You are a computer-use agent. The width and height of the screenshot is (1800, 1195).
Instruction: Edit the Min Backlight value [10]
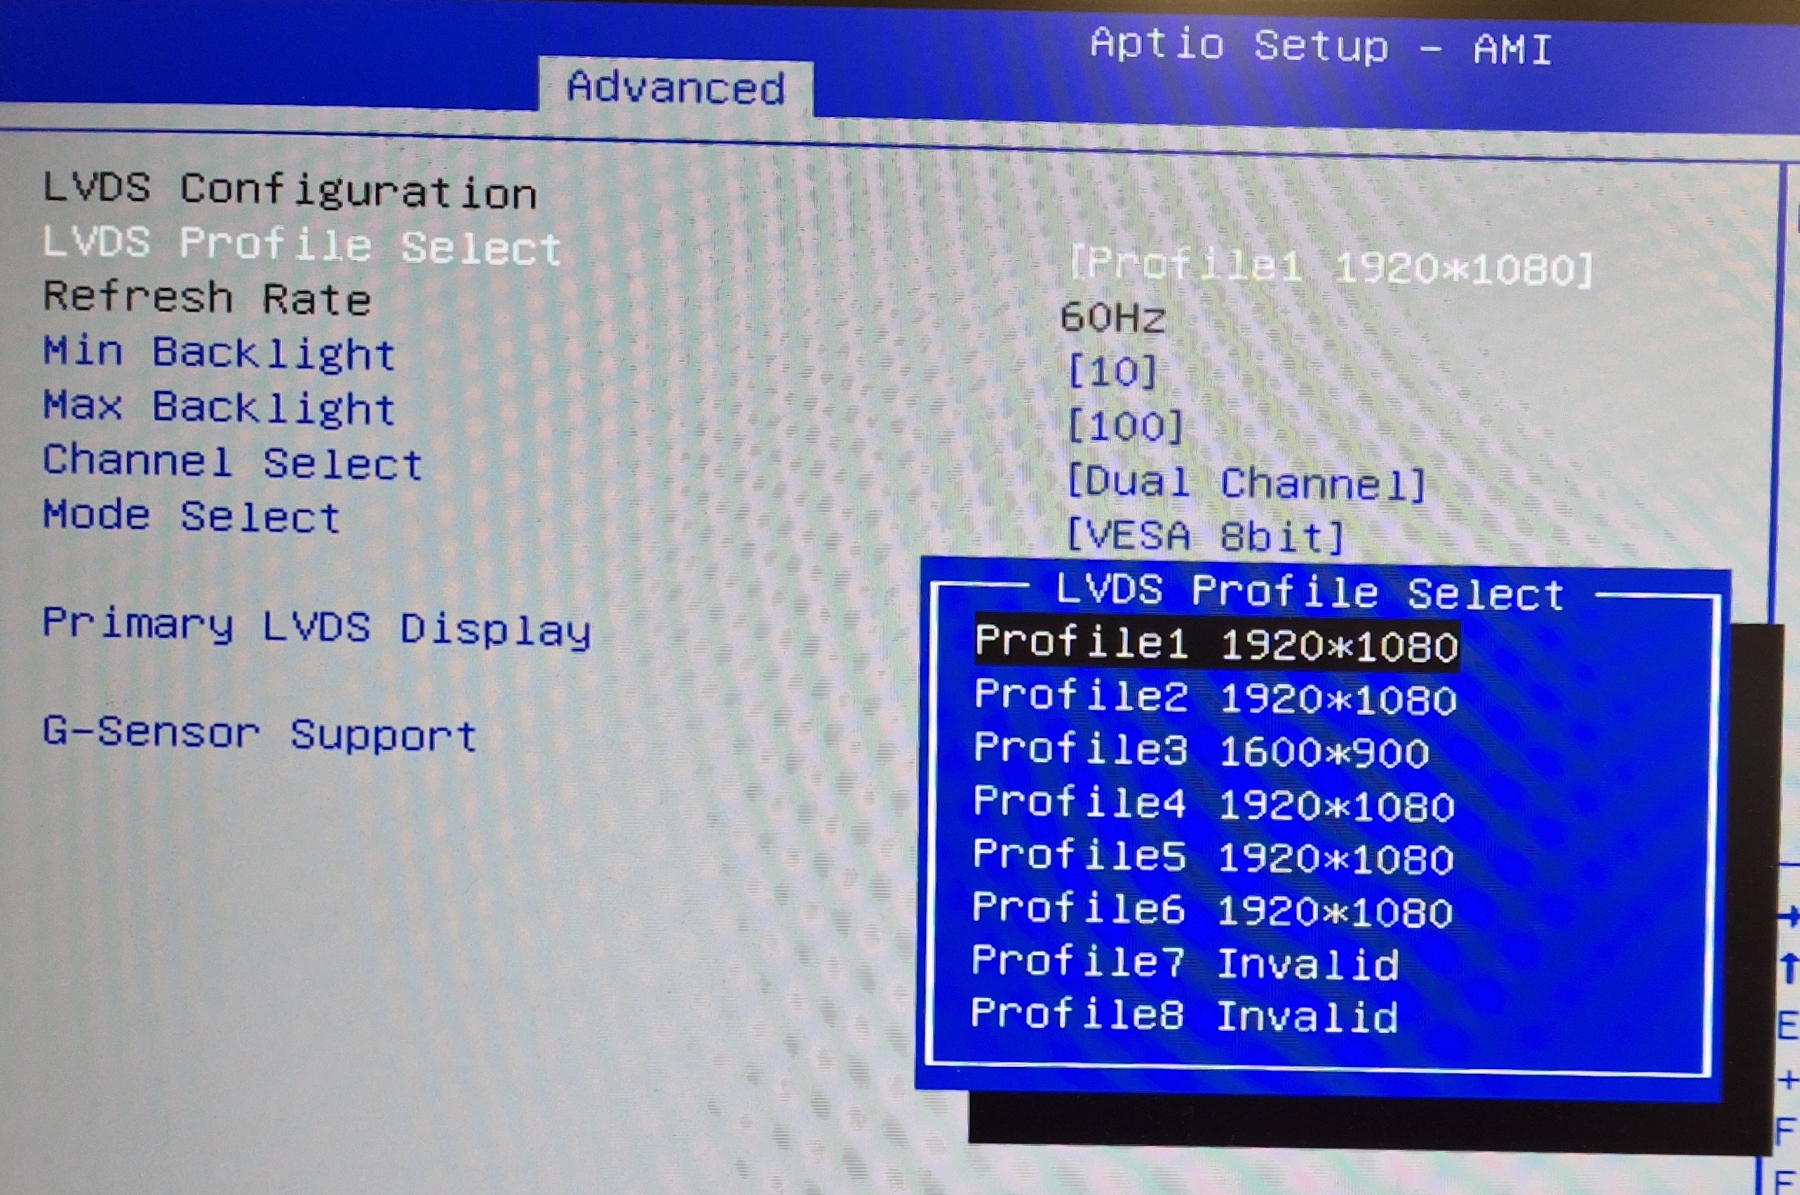(1113, 373)
